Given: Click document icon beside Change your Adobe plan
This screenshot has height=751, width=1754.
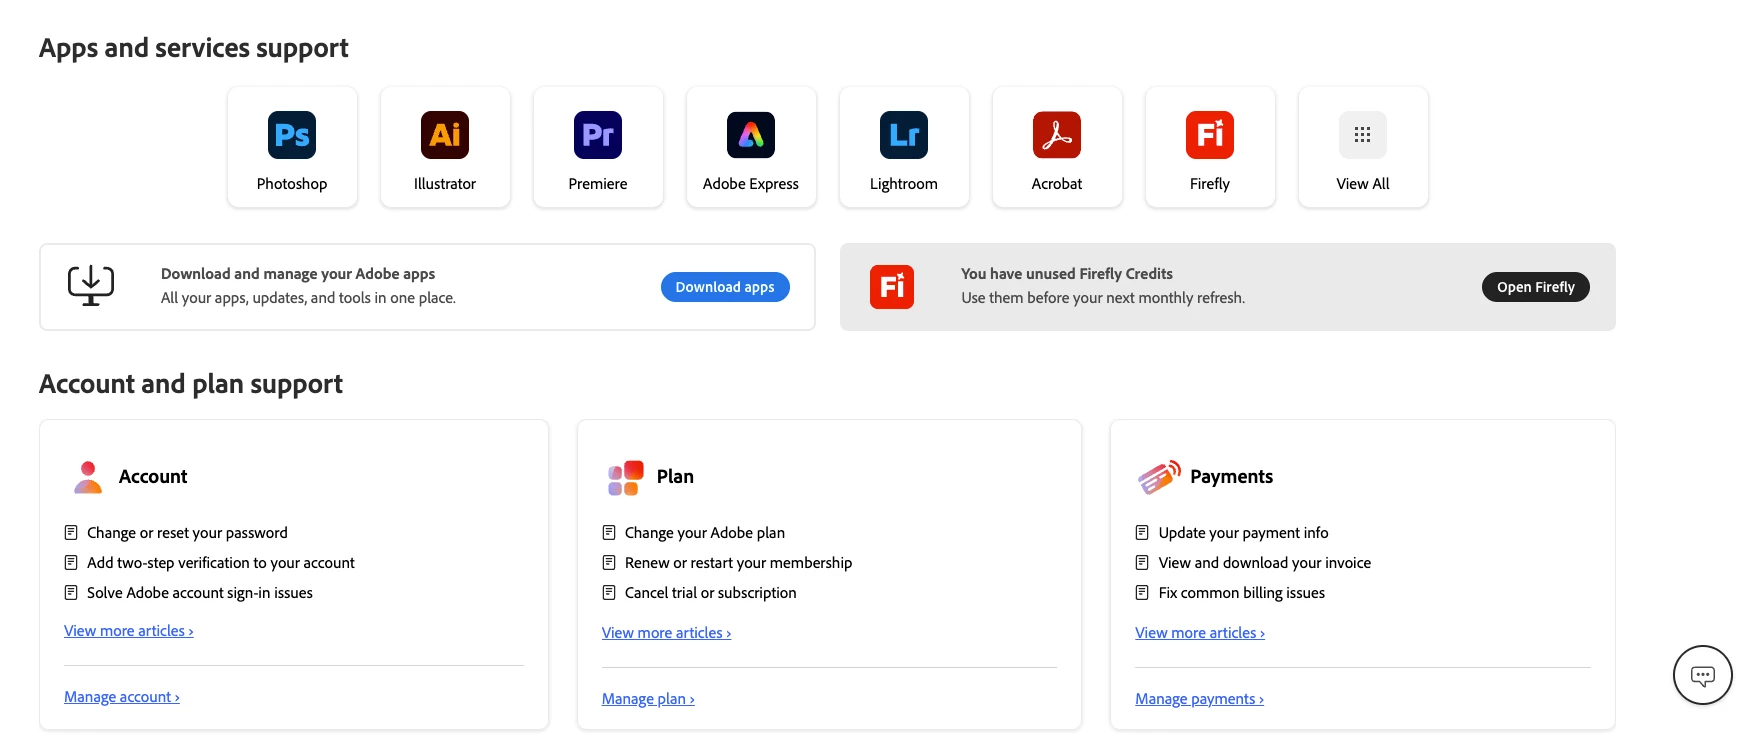Looking at the screenshot, I should tap(609, 533).
